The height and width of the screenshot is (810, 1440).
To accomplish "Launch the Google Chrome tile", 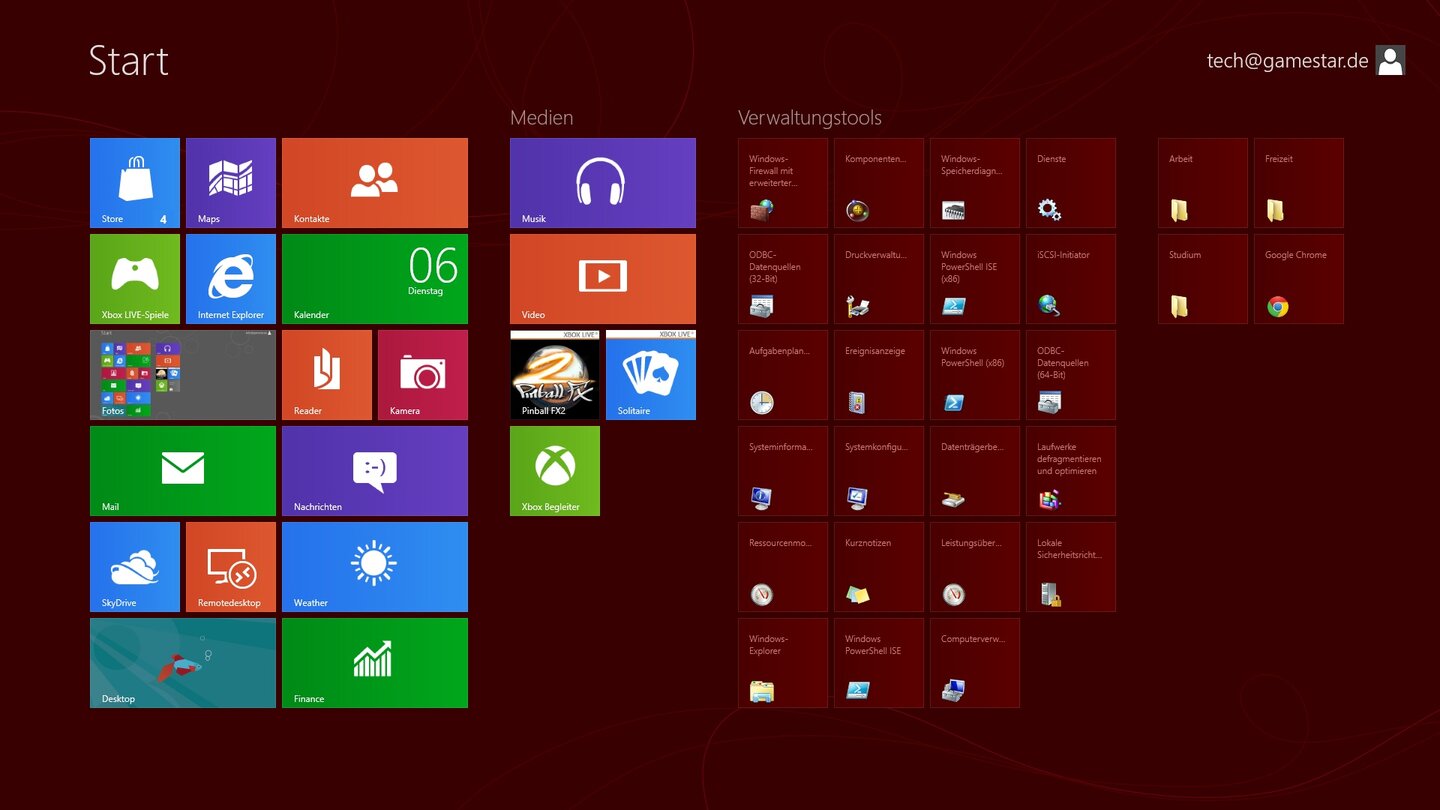I will click(1299, 279).
